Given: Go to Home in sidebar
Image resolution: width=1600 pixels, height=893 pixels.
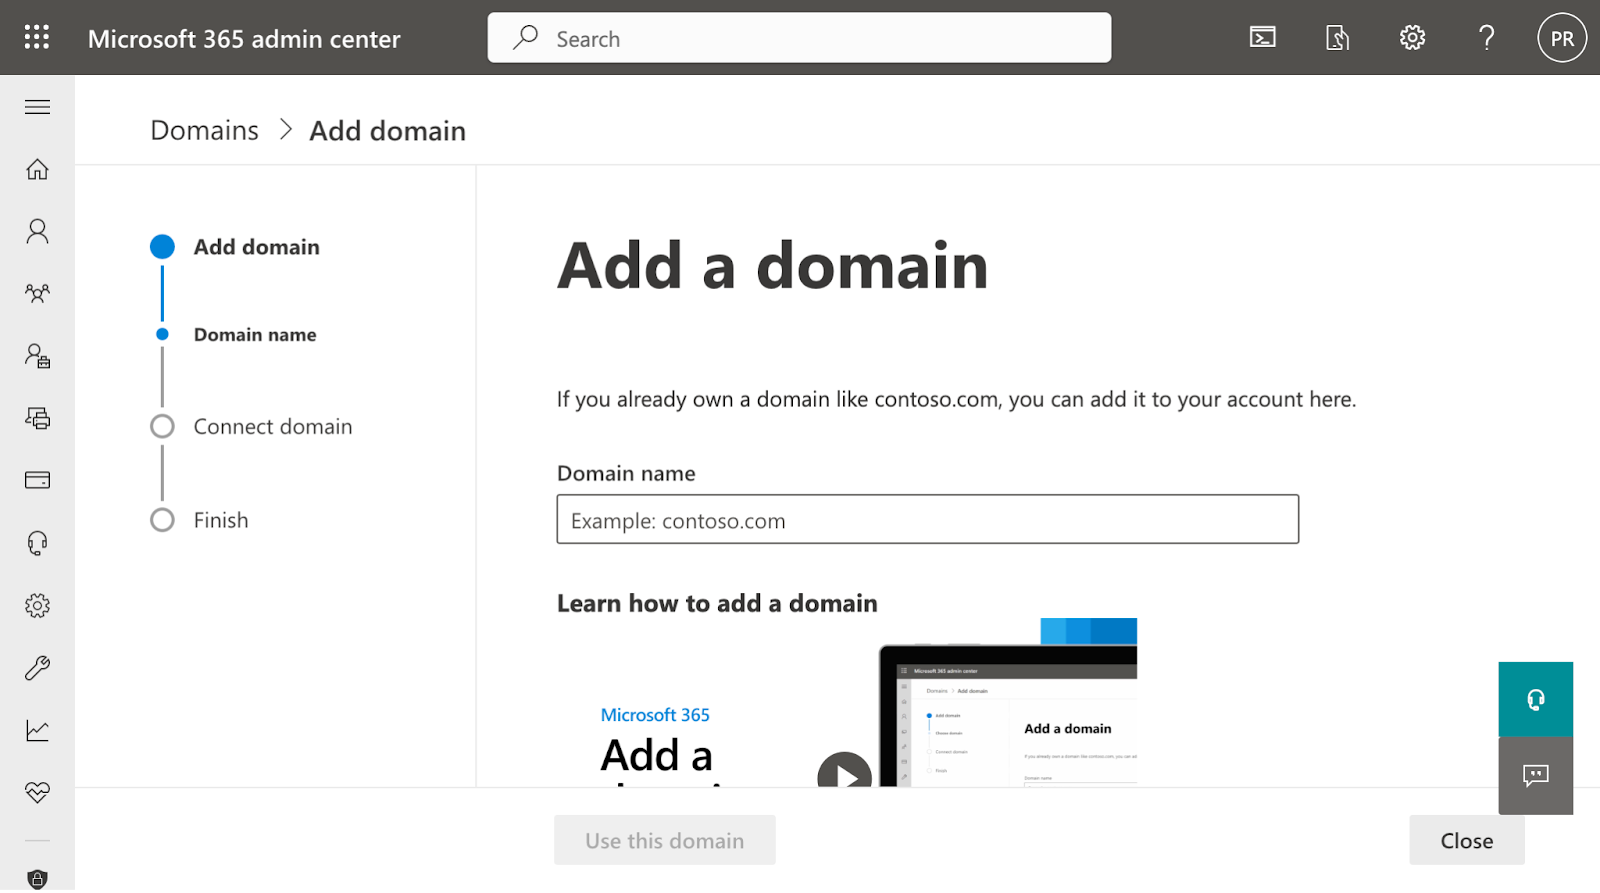Looking at the screenshot, I should pos(37,169).
